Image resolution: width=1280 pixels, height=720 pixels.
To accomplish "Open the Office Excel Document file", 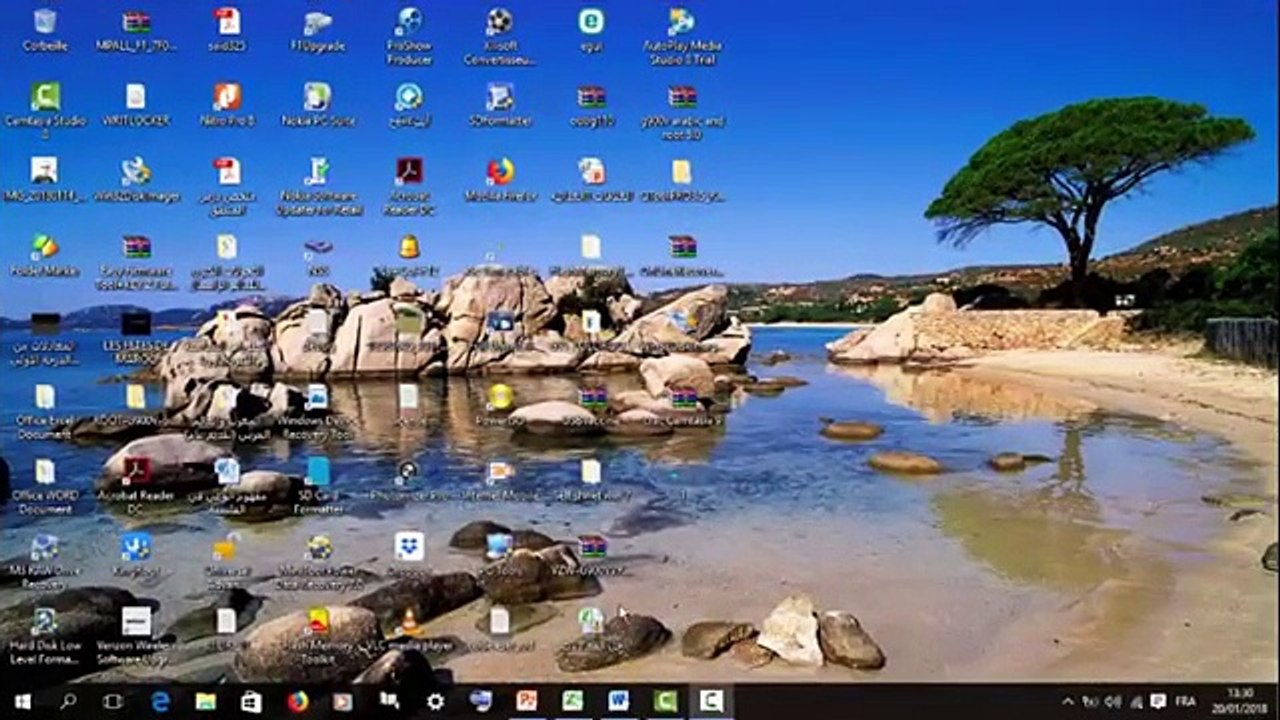I will [45, 412].
